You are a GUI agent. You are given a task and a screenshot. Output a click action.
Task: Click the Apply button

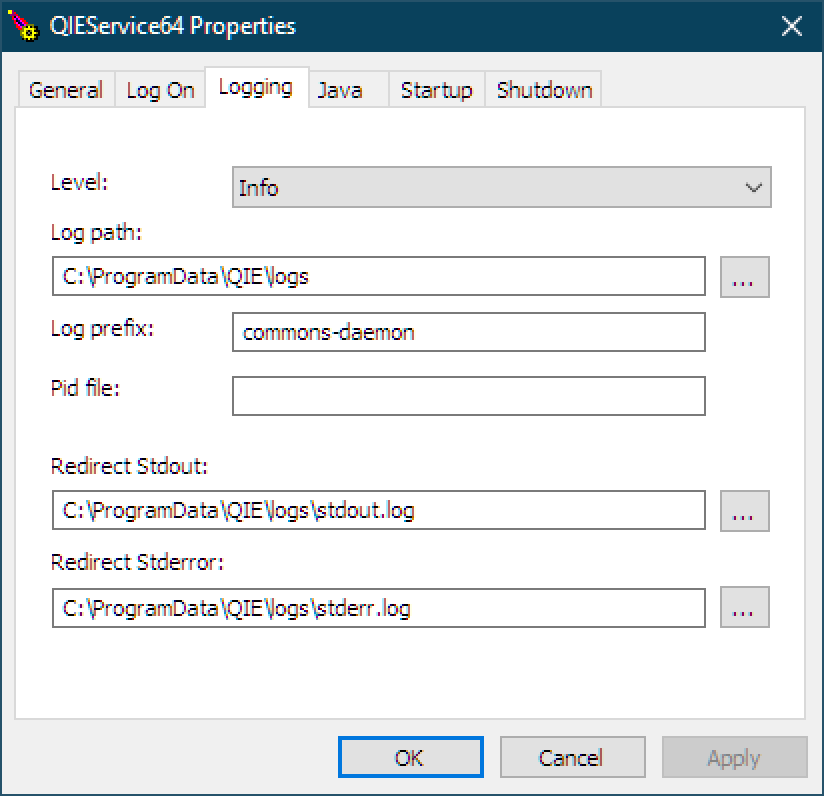click(x=734, y=757)
